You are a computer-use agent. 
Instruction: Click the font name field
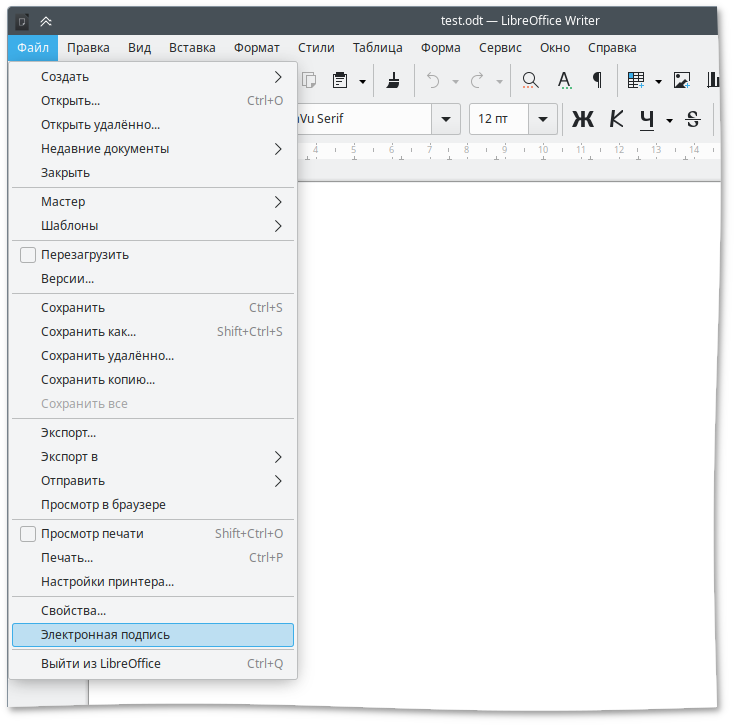(x=364, y=119)
